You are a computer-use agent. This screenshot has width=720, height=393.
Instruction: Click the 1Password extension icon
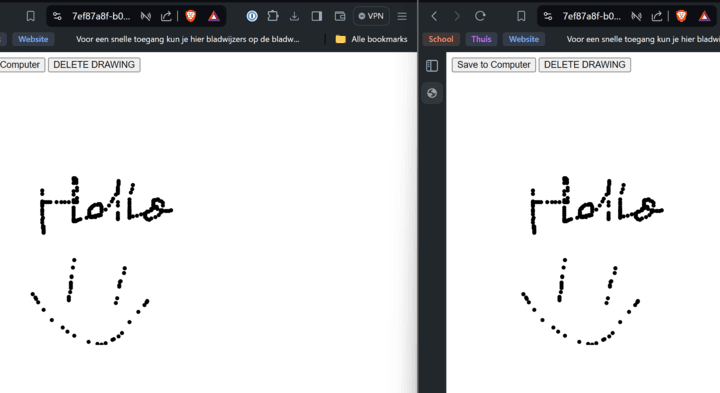tap(252, 16)
